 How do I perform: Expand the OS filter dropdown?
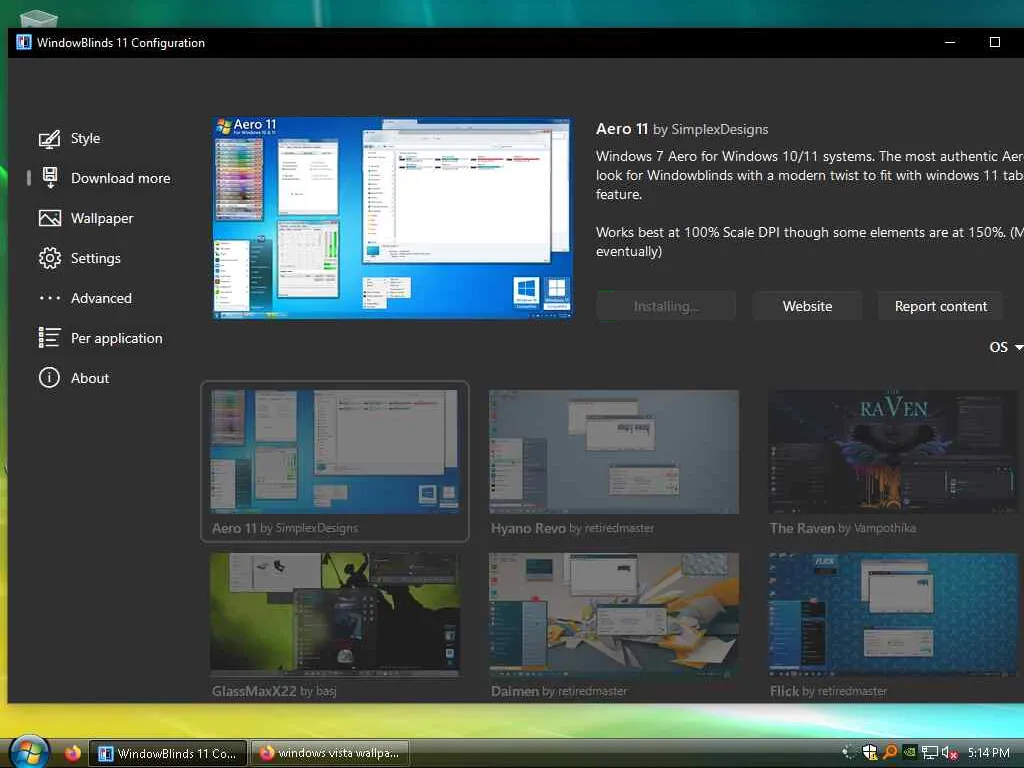[x=1006, y=347]
